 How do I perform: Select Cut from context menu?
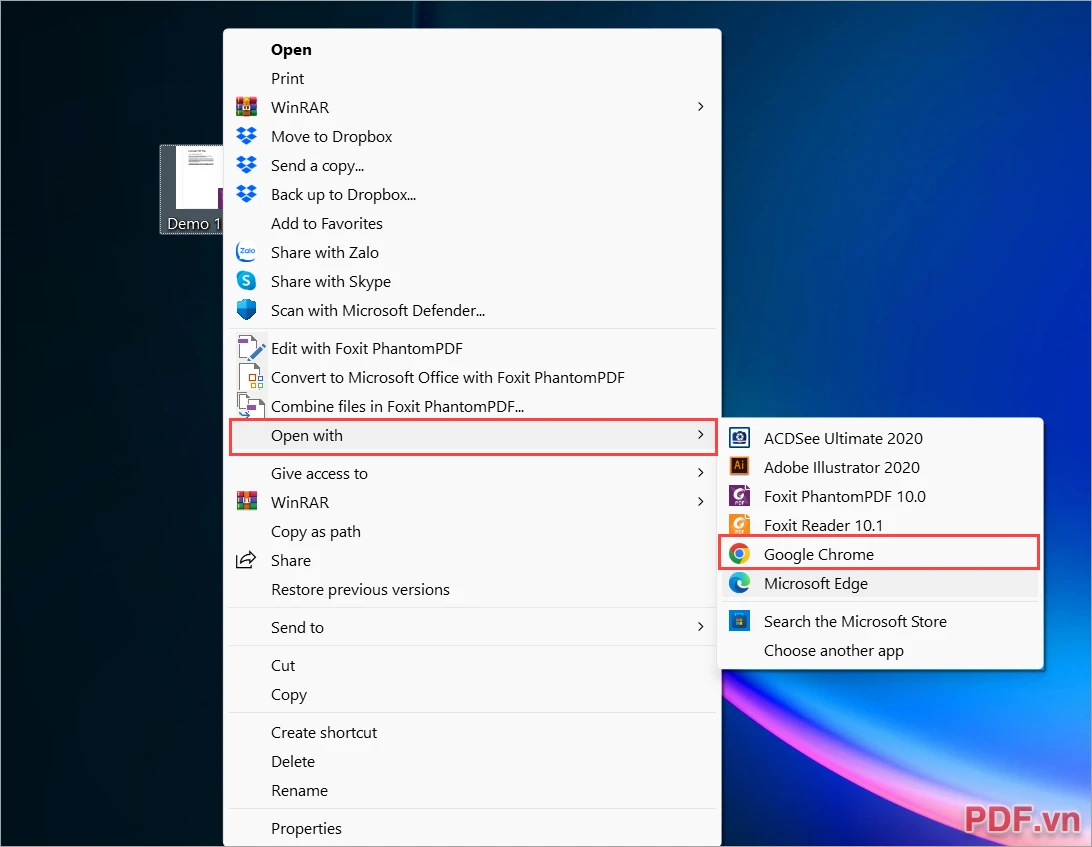(x=472, y=666)
